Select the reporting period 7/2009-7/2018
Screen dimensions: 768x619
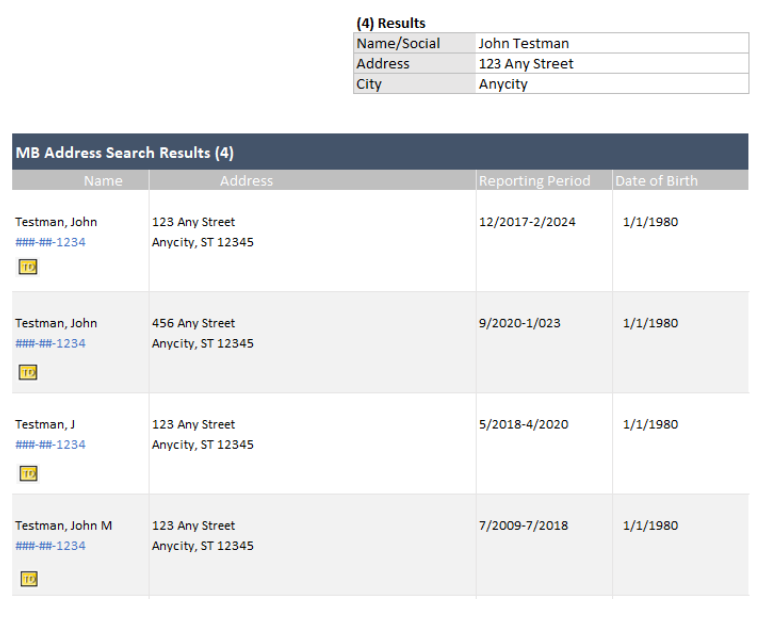pos(524,525)
